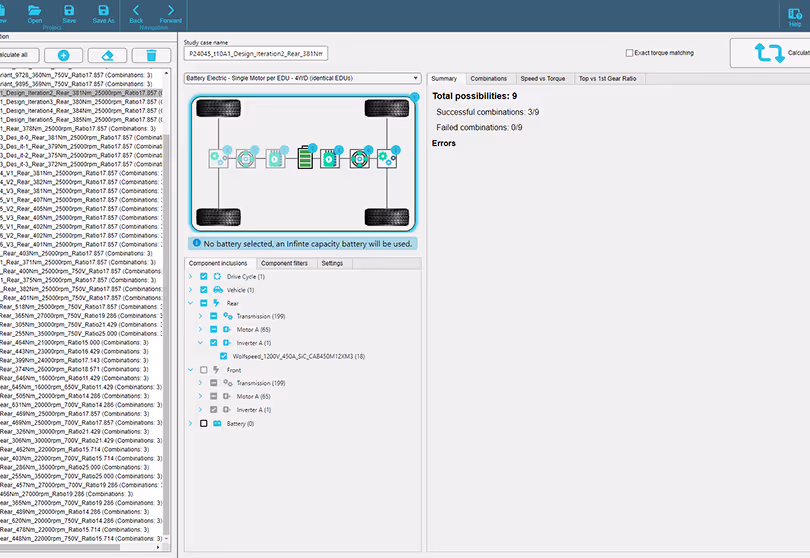Toggle the Drive Cycle (1) checkbox
This screenshot has height=558, width=810.
click(x=204, y=276)
